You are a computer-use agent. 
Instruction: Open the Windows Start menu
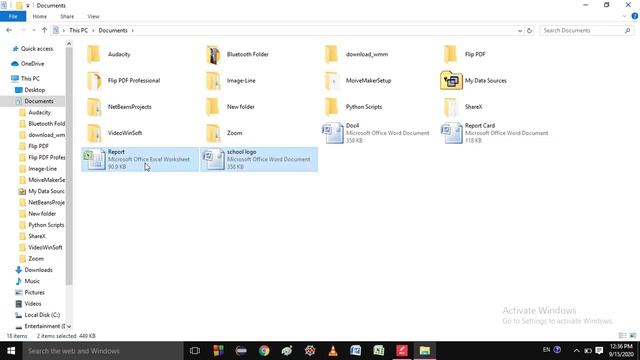[11, 351]
